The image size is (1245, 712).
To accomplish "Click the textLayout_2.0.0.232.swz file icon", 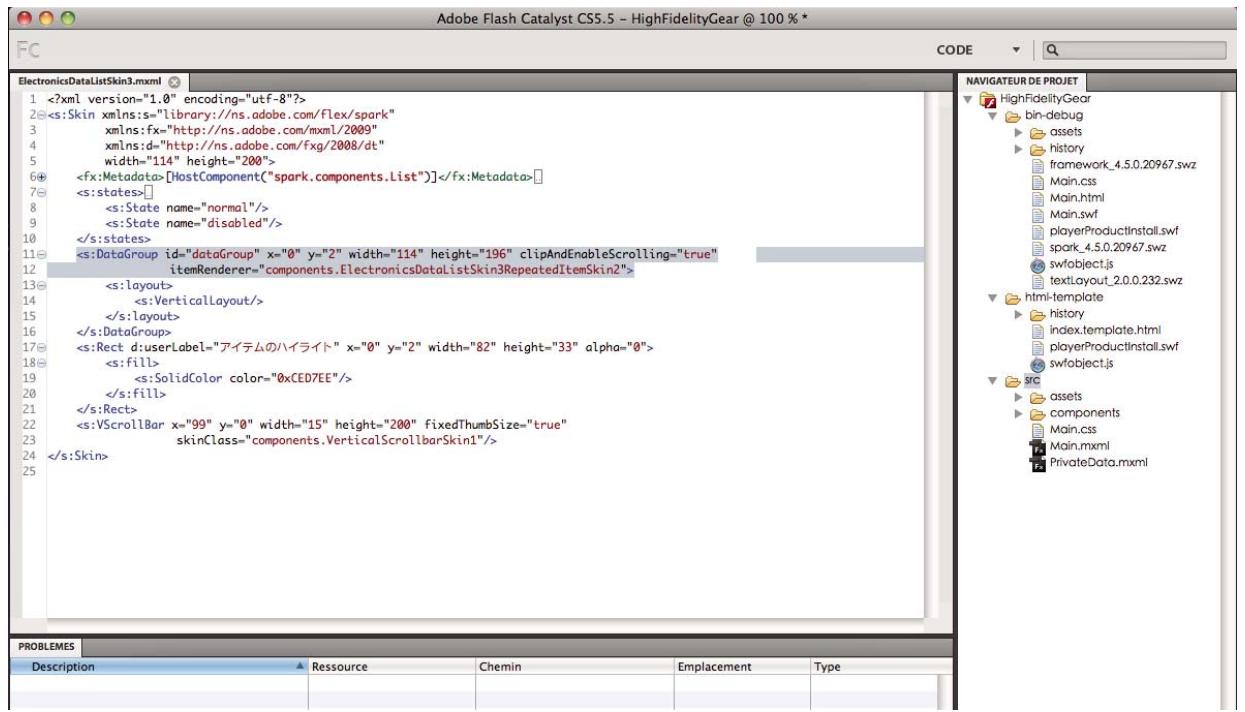I will pos(1038,279).
